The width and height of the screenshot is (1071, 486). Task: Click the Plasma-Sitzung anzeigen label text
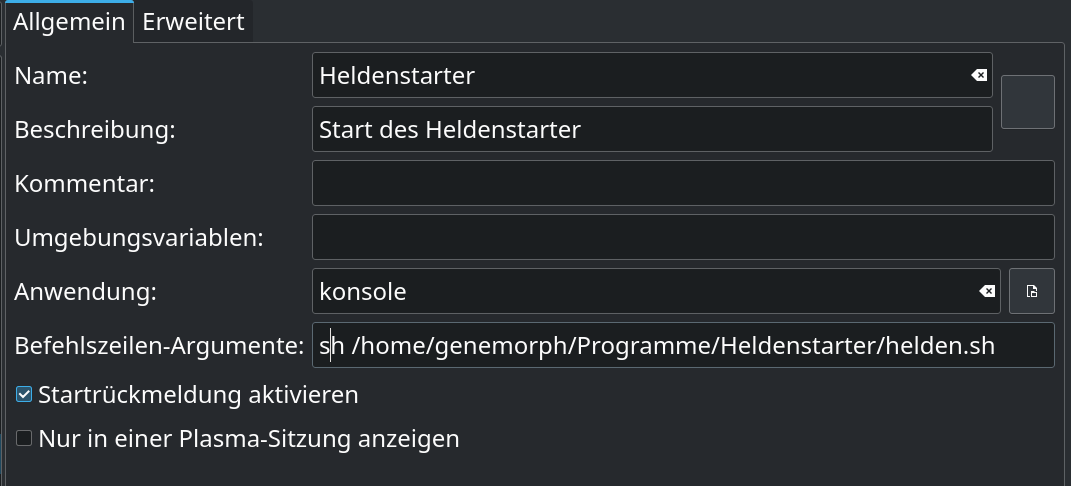pyautogui.click(x=248, y=438)
